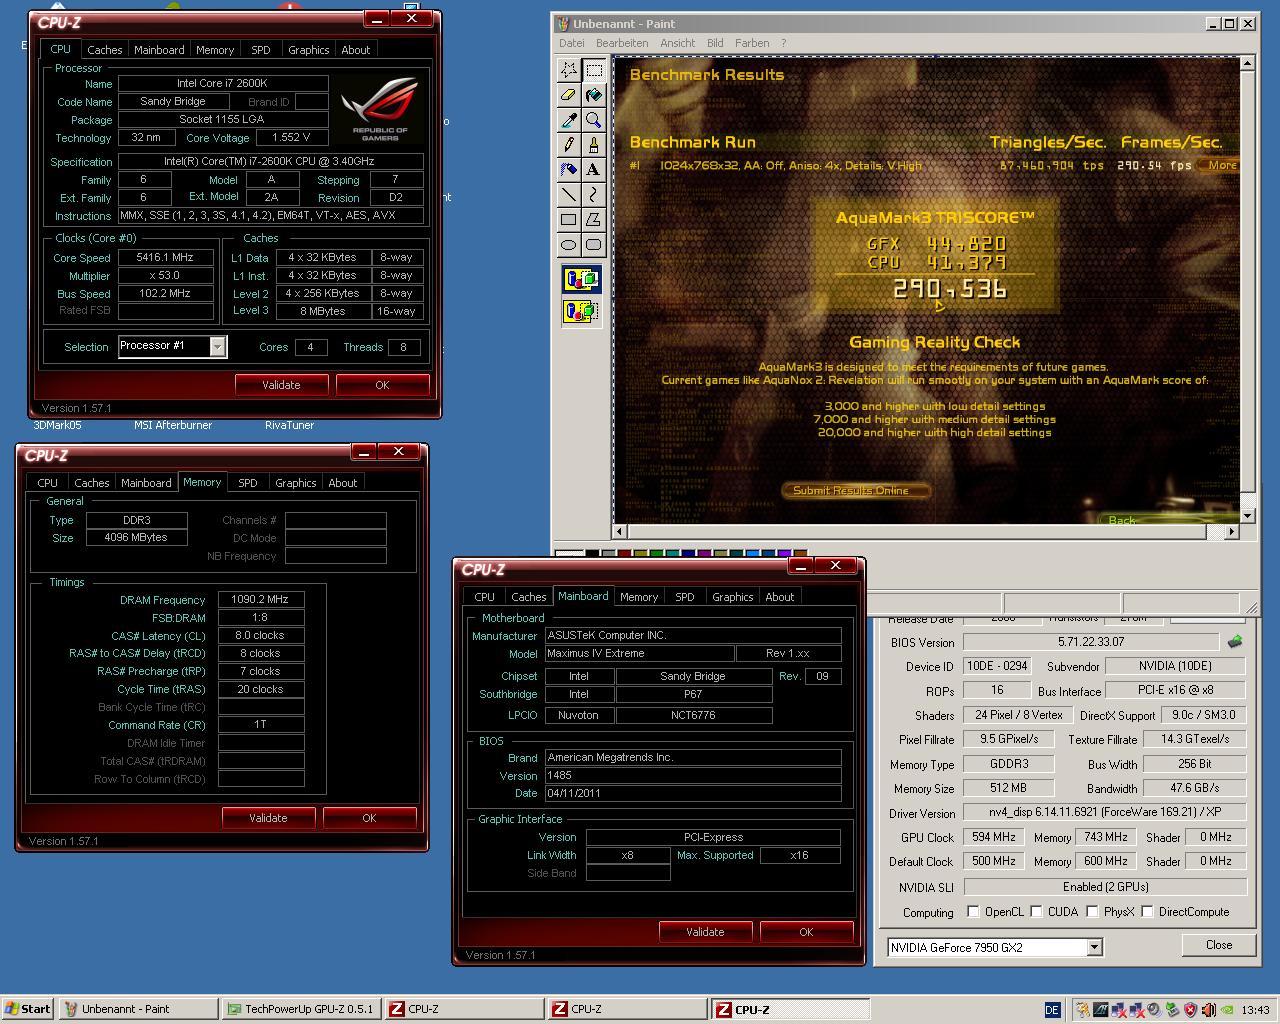
Task: Click the Close button in GPU-Z
Action: tap(1218, 945)
